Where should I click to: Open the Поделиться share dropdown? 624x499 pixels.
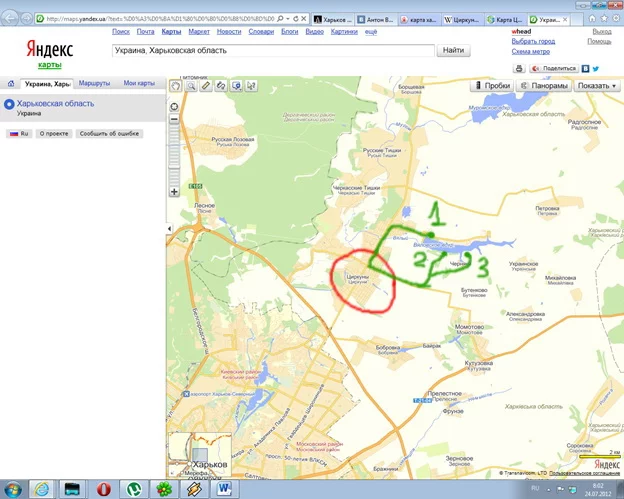[556, 68]
